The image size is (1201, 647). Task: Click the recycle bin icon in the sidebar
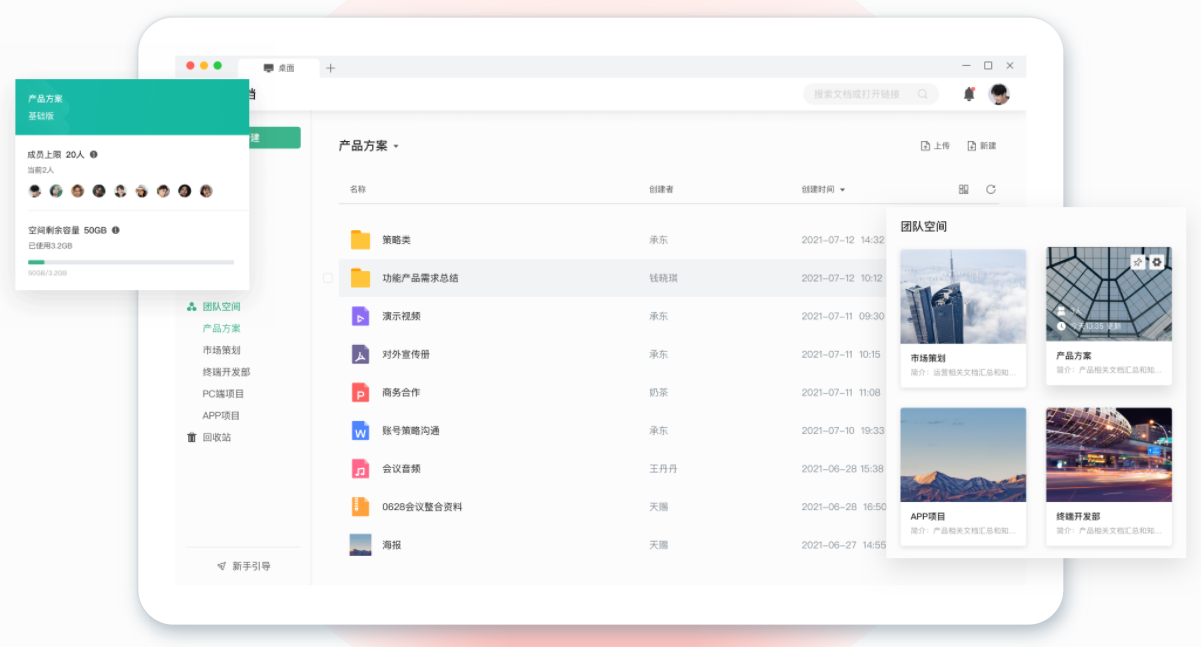(x=192, y=437)
